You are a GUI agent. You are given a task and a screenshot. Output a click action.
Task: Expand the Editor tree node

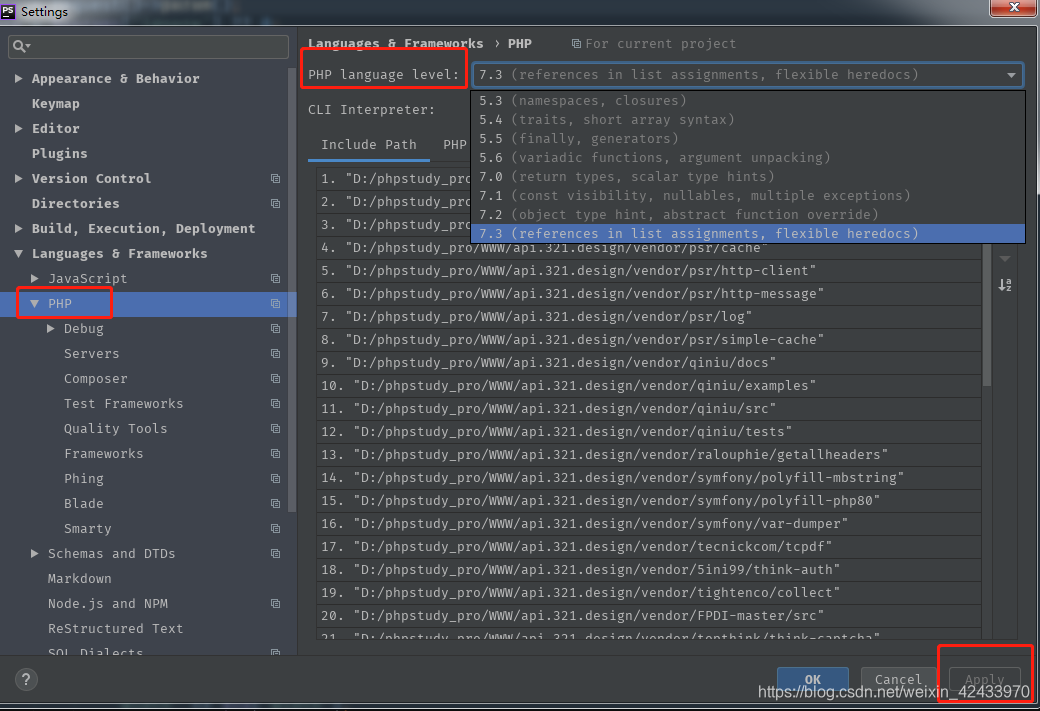pyautogui.click(x=18, y=128)
